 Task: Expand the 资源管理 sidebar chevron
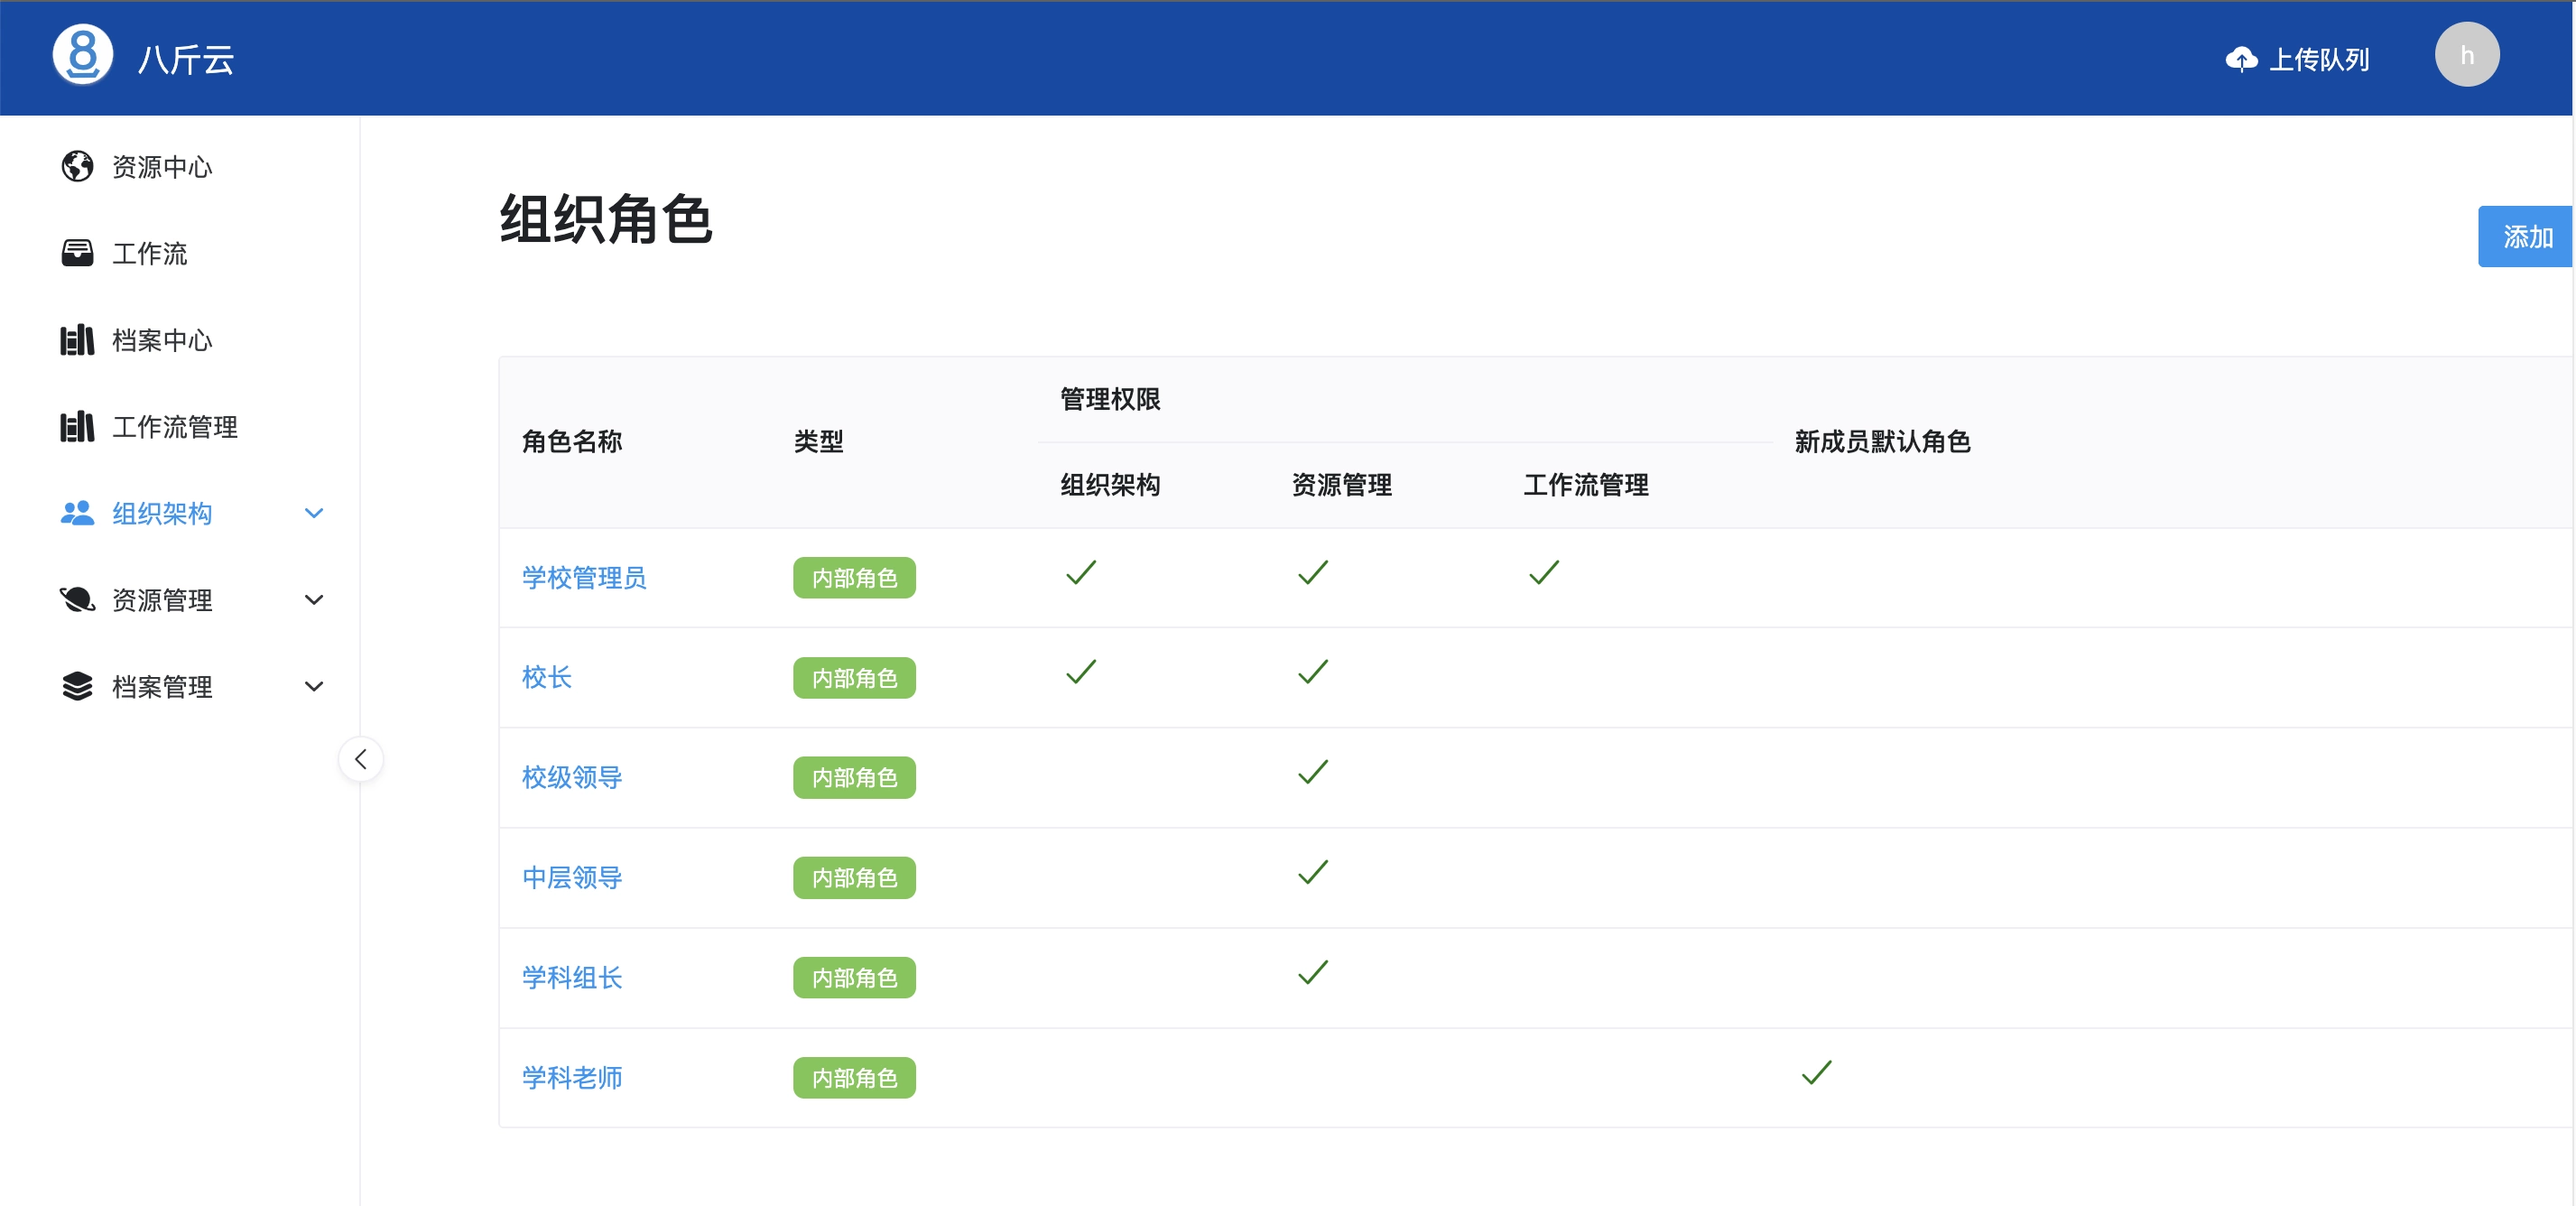pos(314,600)
